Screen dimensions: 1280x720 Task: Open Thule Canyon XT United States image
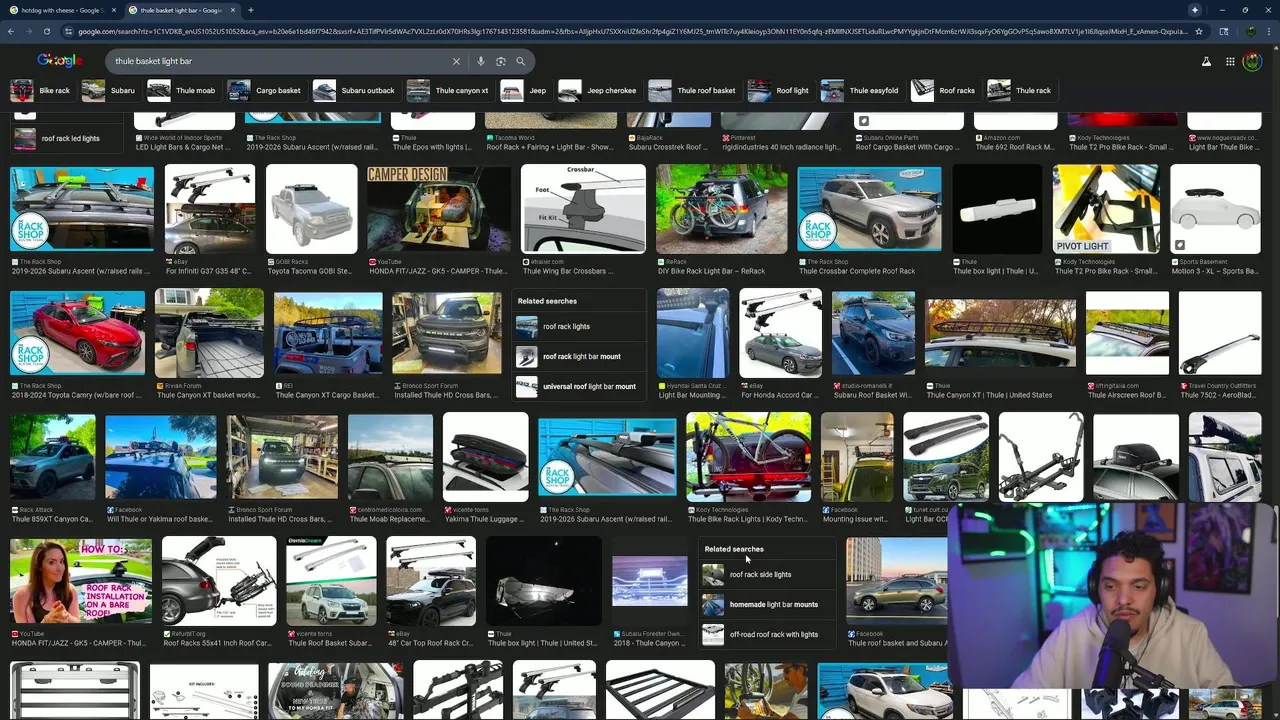click(1000, 333)
